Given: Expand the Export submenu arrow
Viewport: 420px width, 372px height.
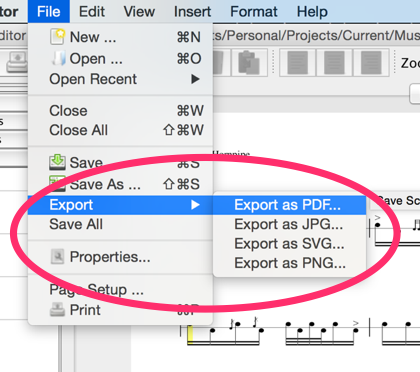Looking at the screenshot, I should tap(196, 205).
